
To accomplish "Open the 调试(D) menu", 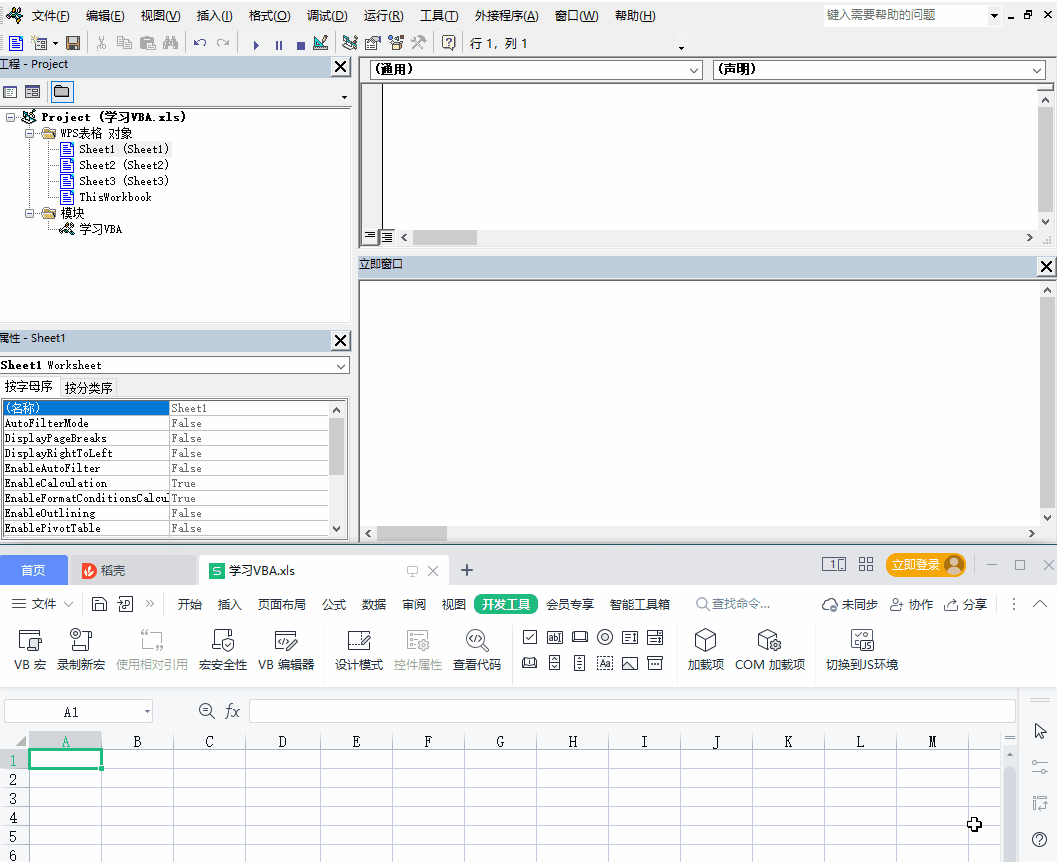I will 327,16.
